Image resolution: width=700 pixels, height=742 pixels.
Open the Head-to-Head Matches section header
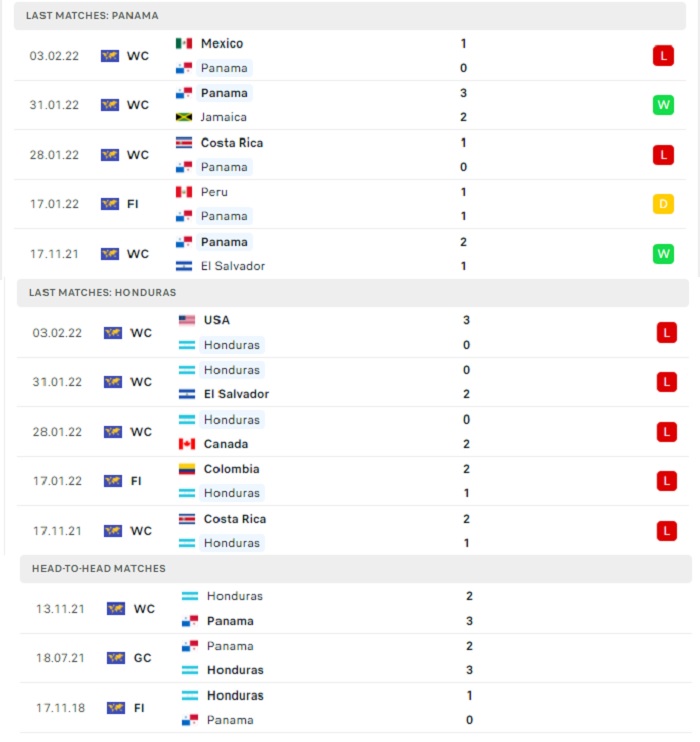[x=355, y=568]
